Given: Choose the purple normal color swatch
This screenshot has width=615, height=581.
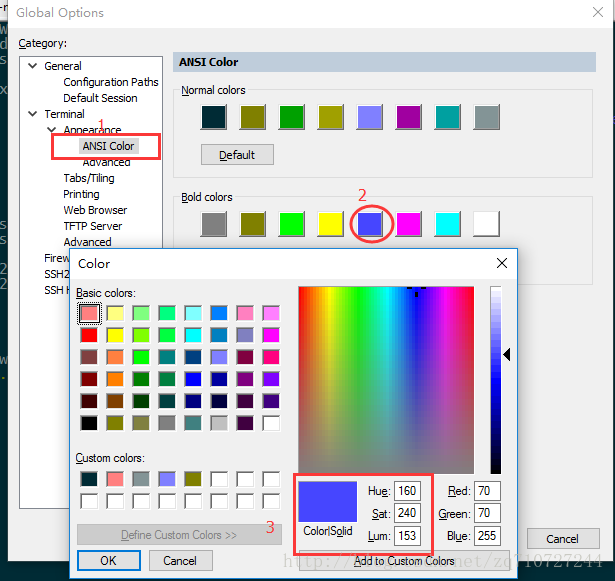Looking at the screenshot, I should pos(409,117).
